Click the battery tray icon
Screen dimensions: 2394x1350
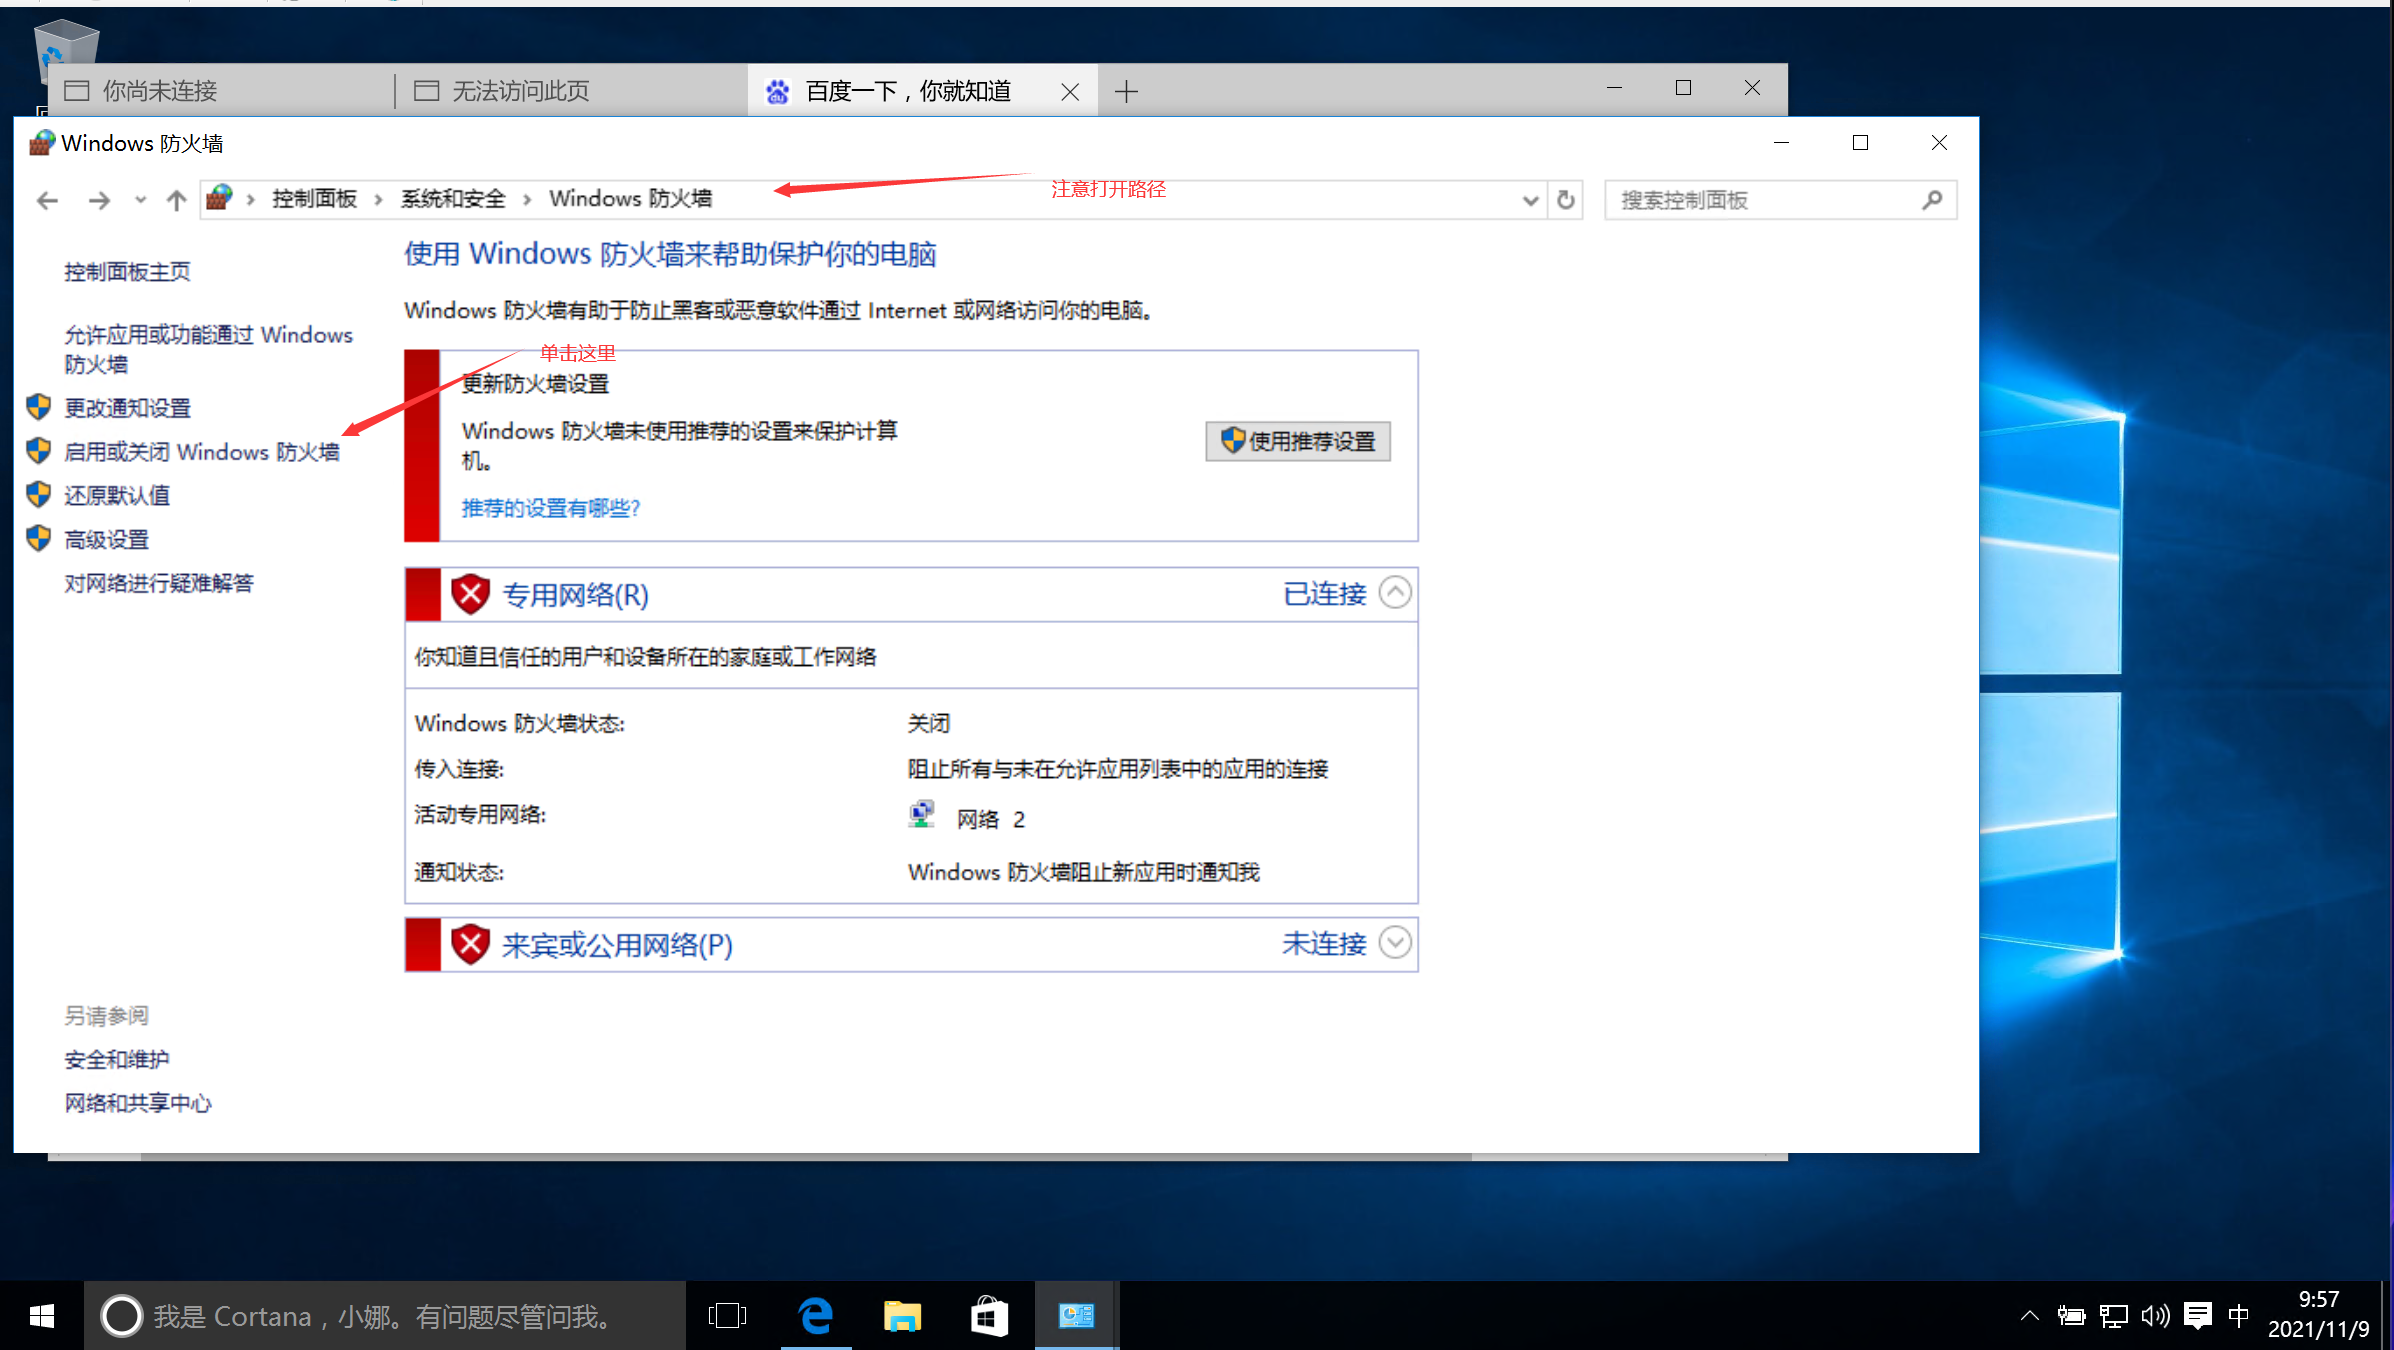pos(2071,1316)
